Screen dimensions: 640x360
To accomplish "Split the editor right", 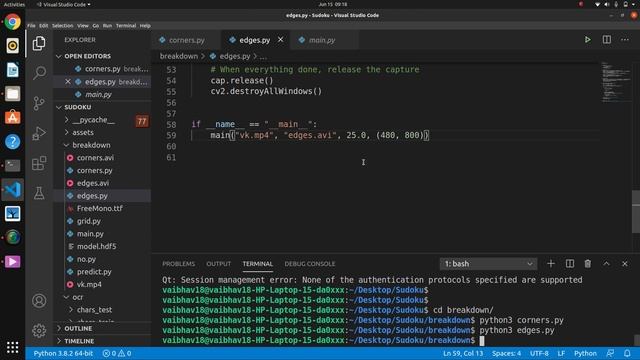I will [x=607, y=40].
